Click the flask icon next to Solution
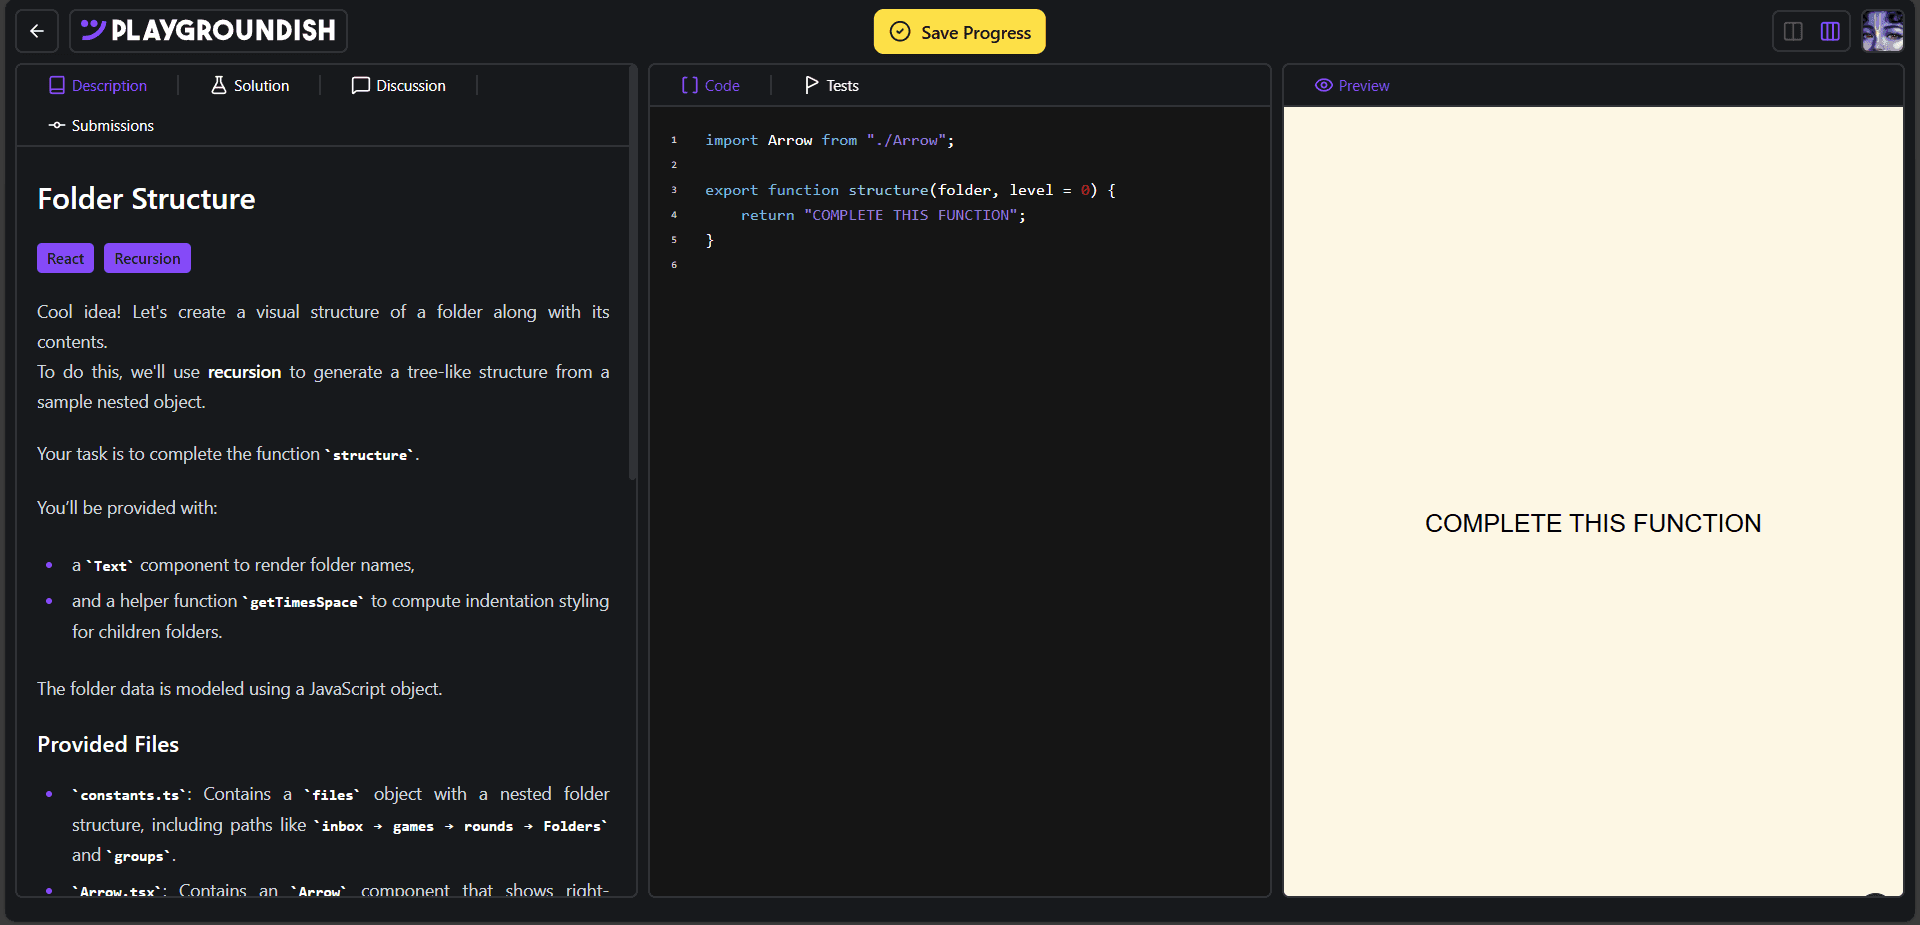Image resolution: width=1920 pixels, height=925 pixels. coord(218,86)
